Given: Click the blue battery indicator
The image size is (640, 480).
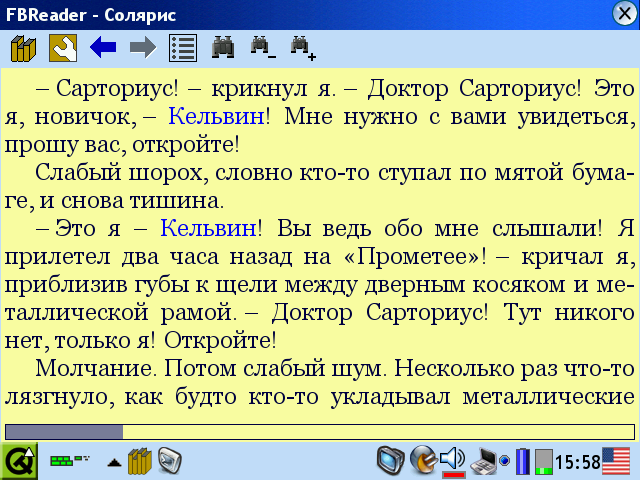Looking at the screenshot, I should (x=522, y=461).
